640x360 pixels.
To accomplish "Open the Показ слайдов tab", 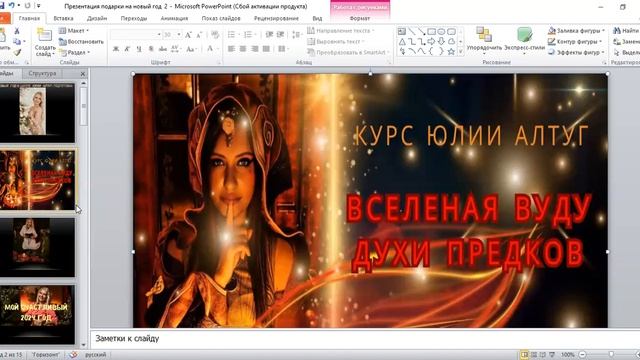I will point(221,18).
